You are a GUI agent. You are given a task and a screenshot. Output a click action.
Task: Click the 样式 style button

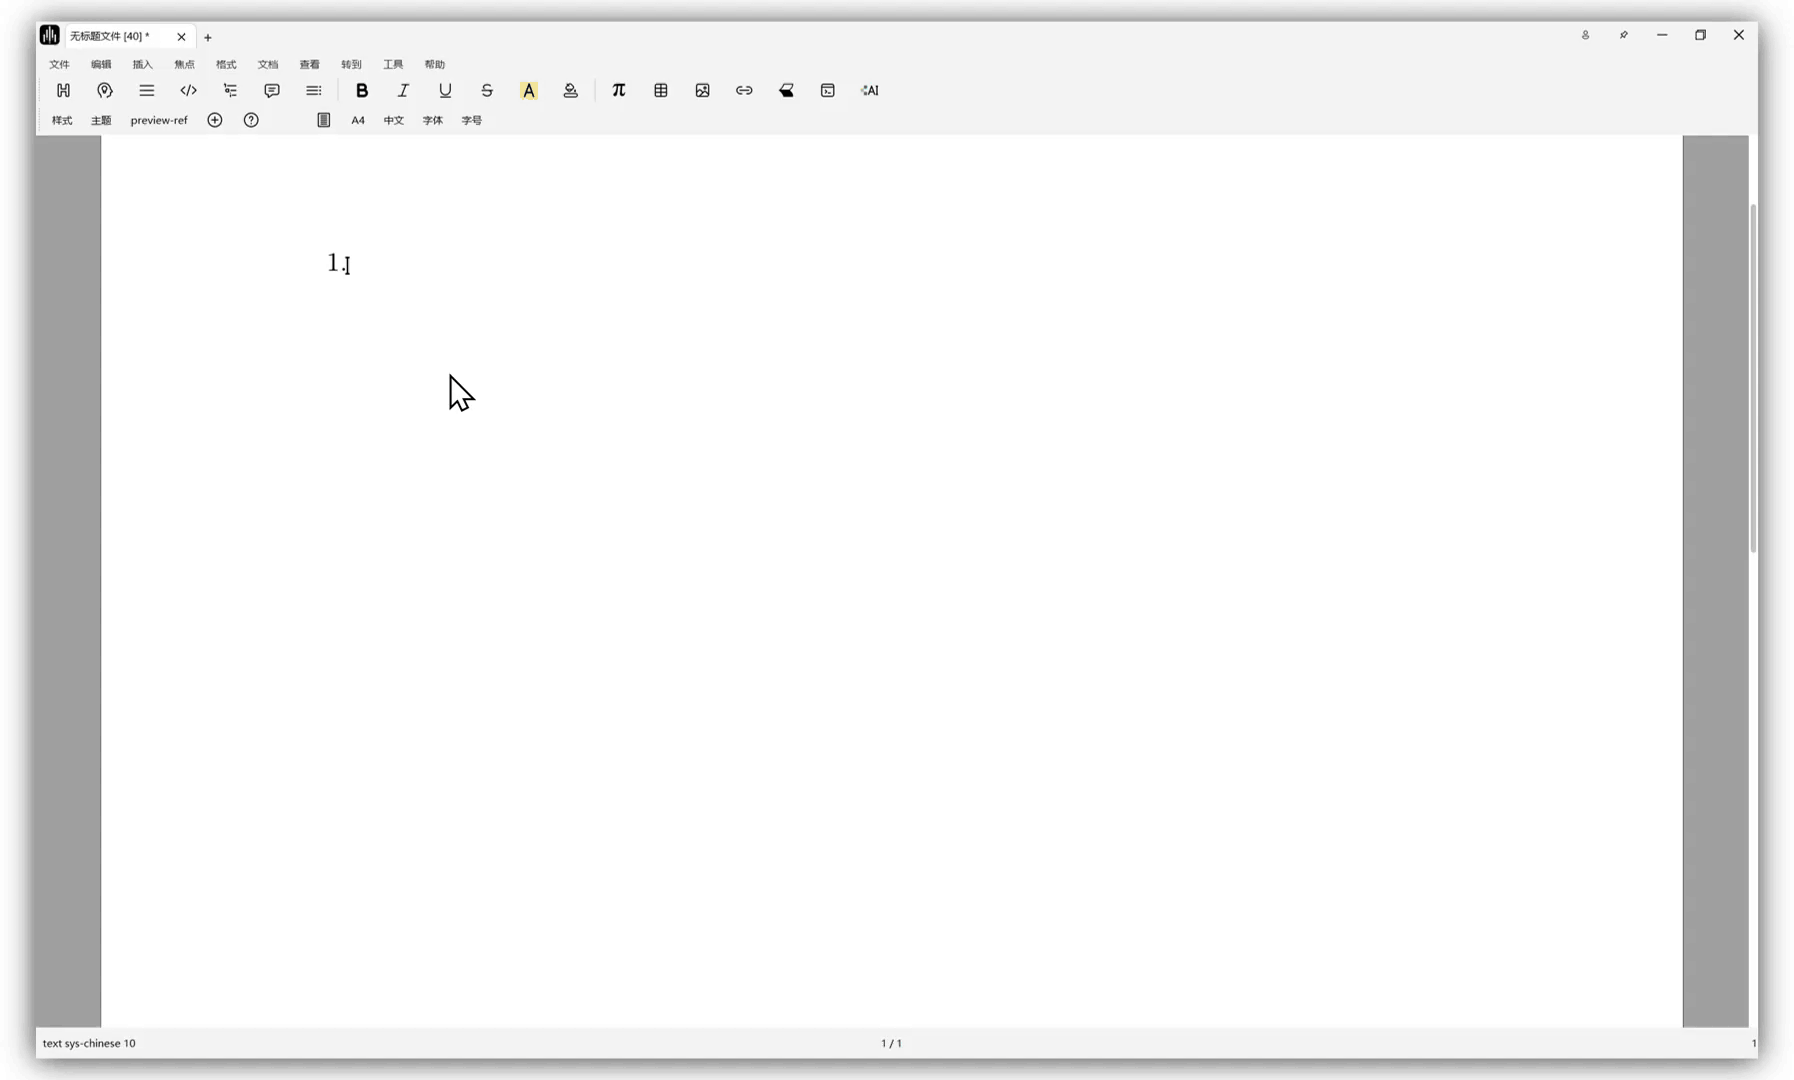click(62, 120)
